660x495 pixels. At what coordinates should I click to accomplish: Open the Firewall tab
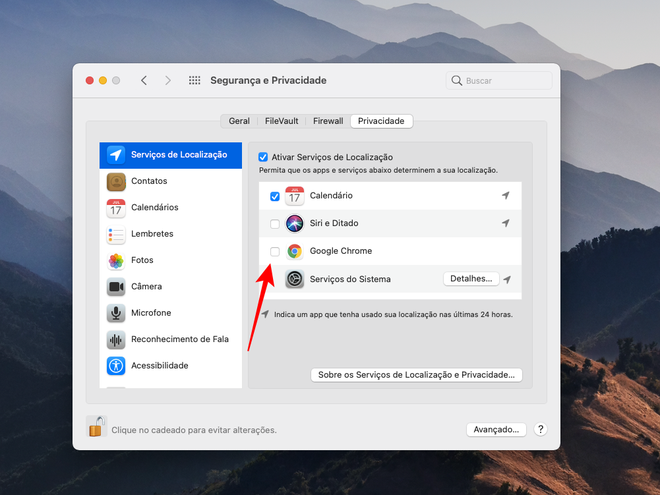point(328,121)
